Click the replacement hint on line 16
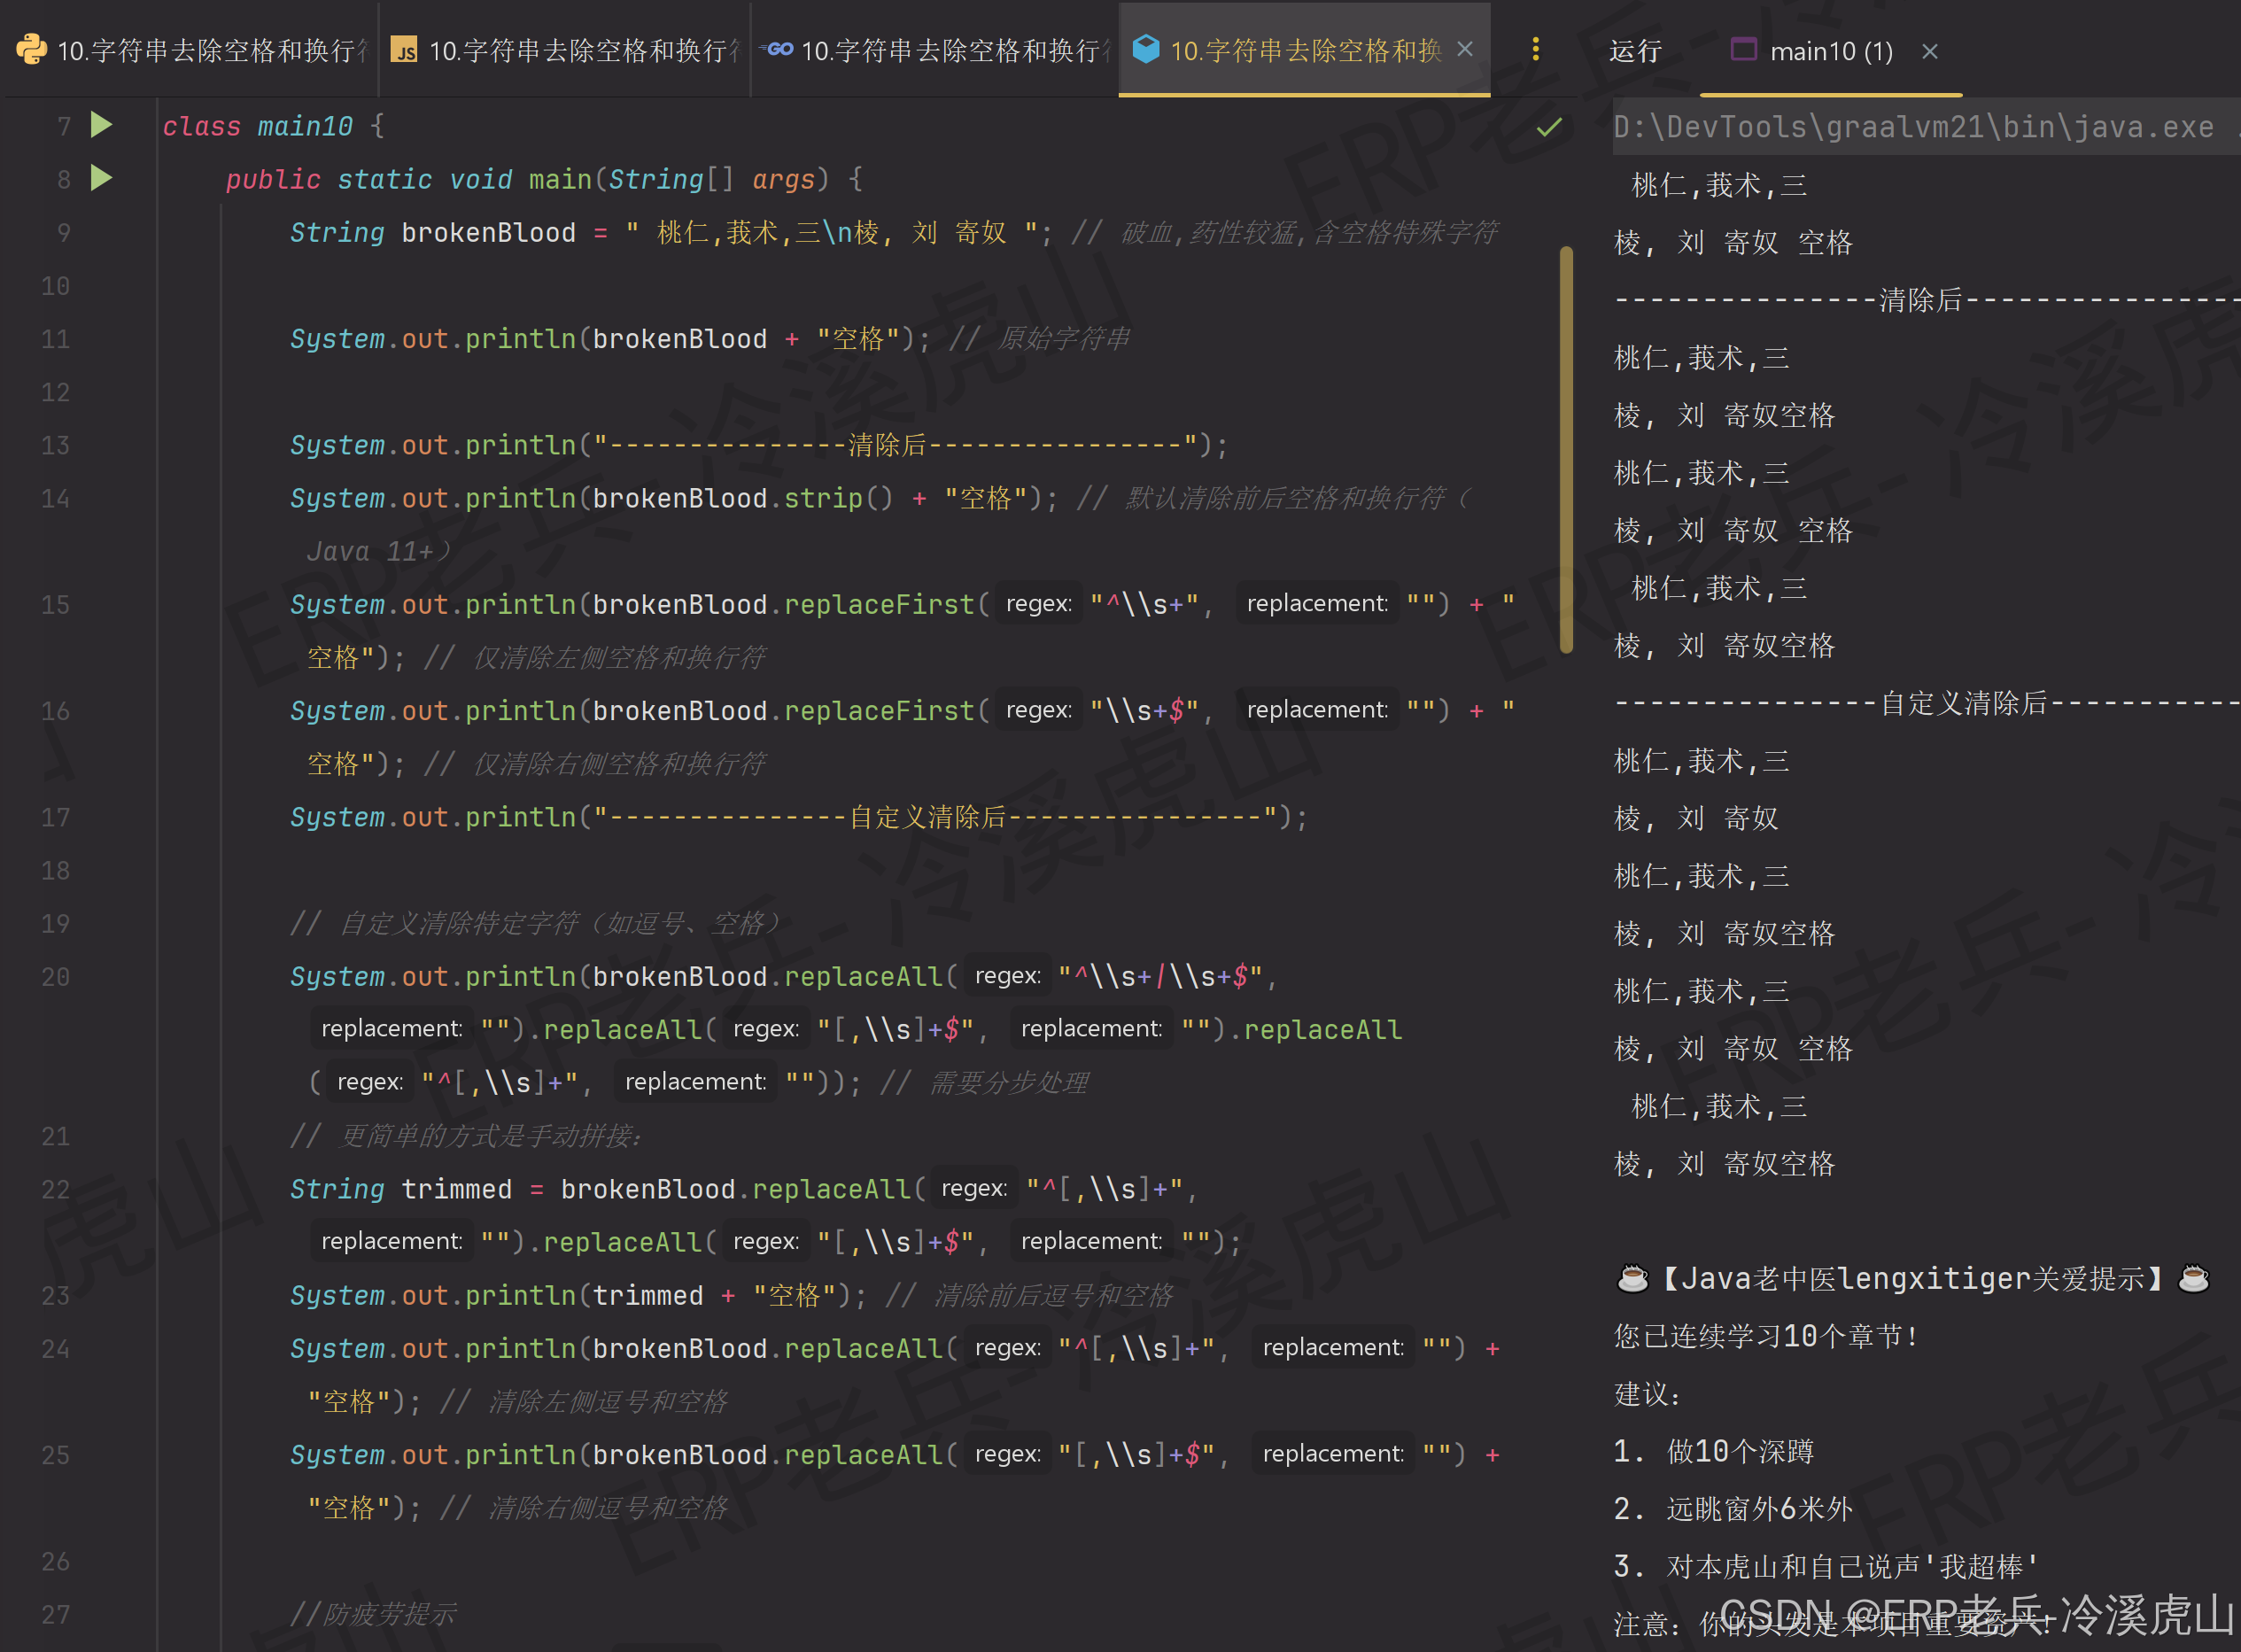This screenshot has height=1652, width=2241. click(x=1317, y=710)
